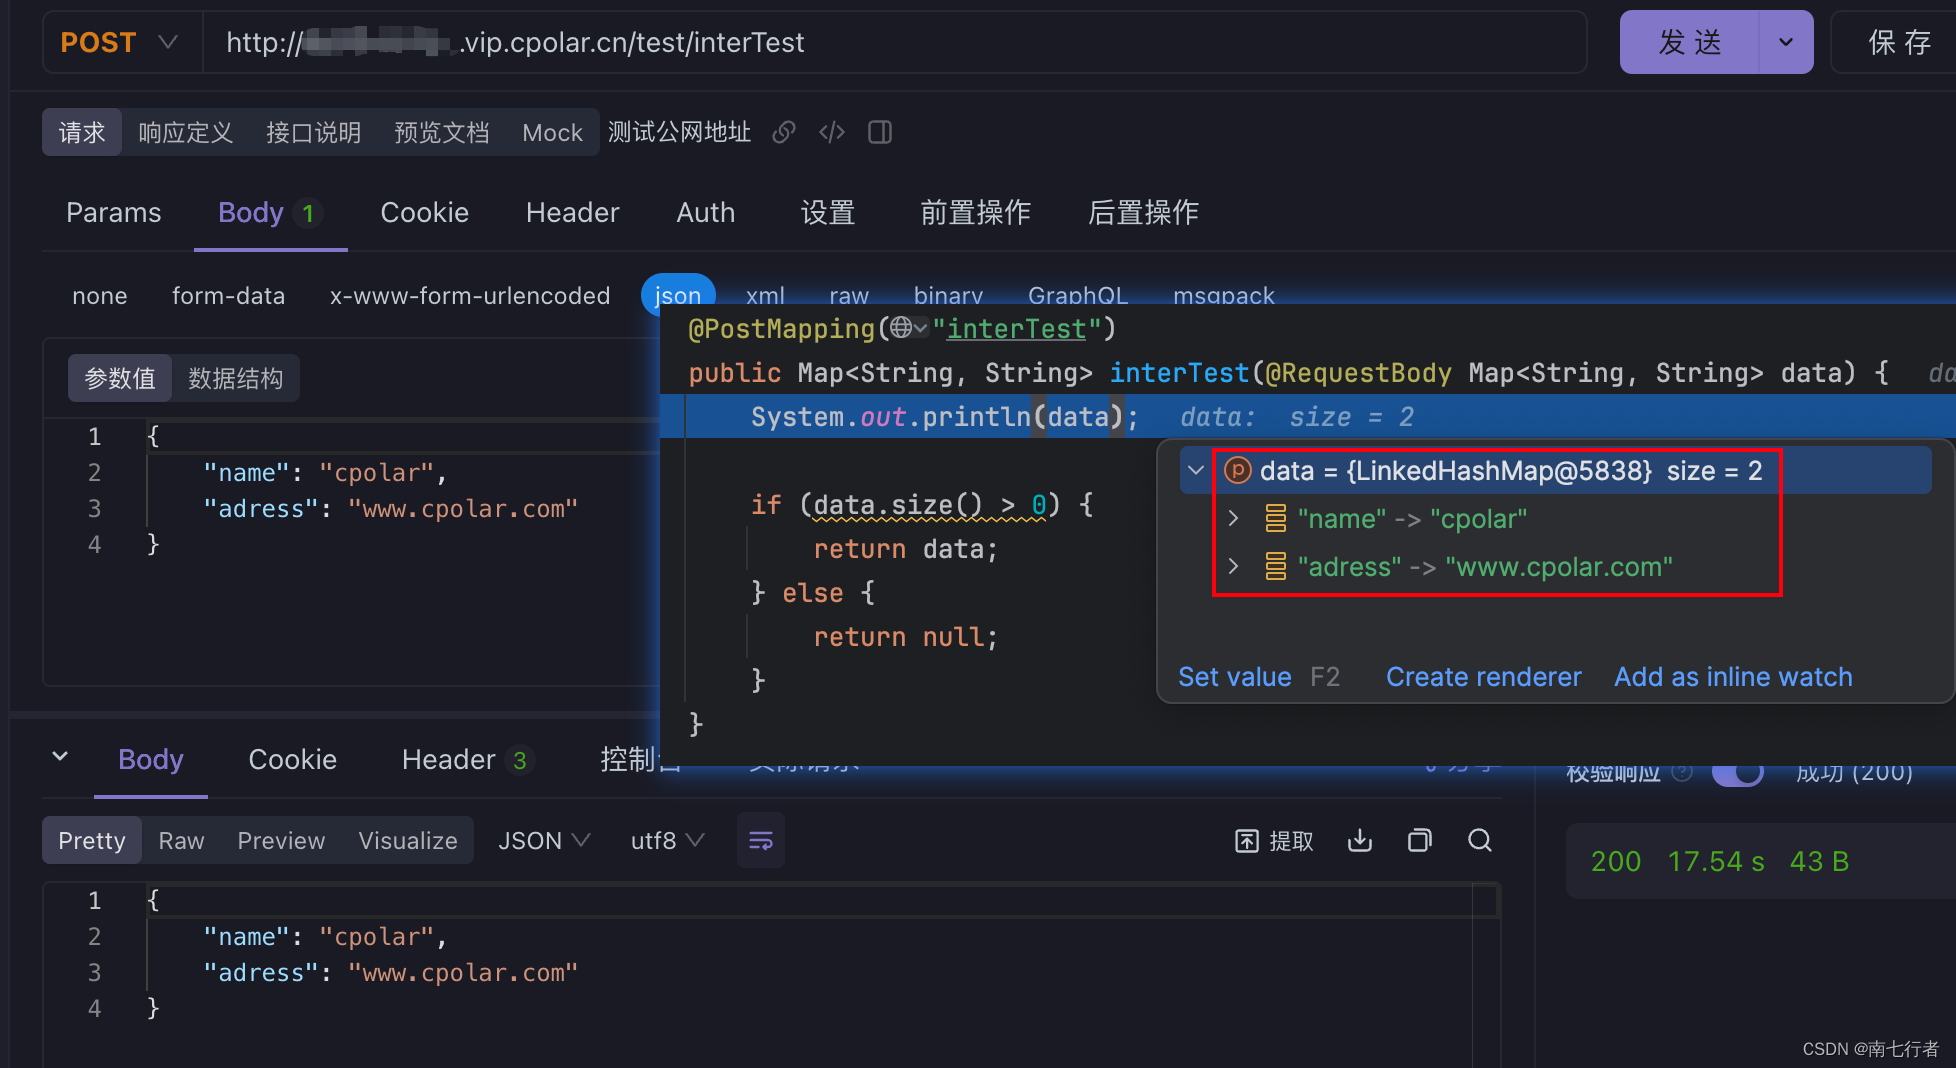Select the 参数值 view
Viewport: 1956px width, 1068px height.
pos(120,378)
